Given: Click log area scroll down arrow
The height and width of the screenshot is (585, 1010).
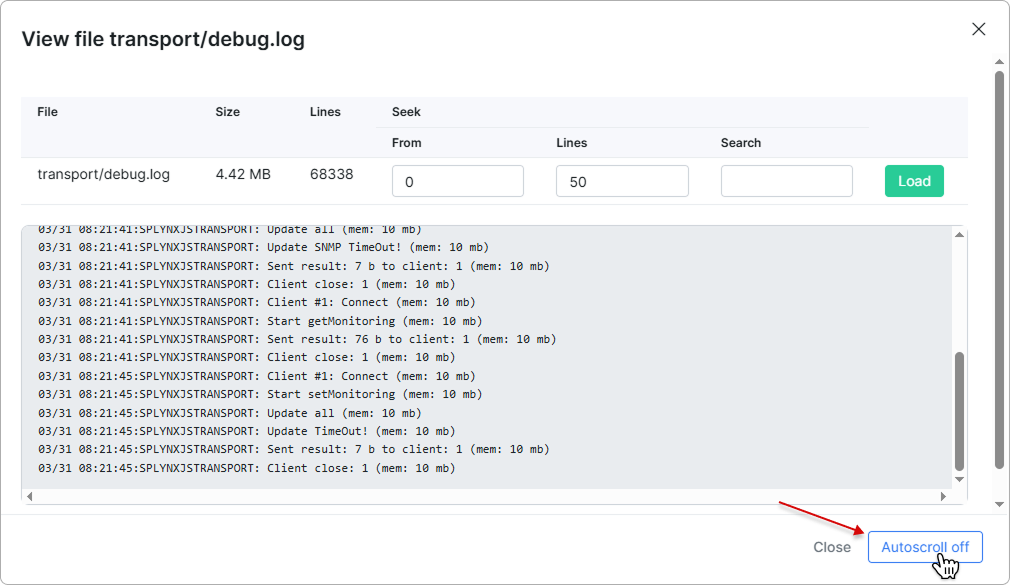Looking at the screenshot, I should tap(959, 479).
